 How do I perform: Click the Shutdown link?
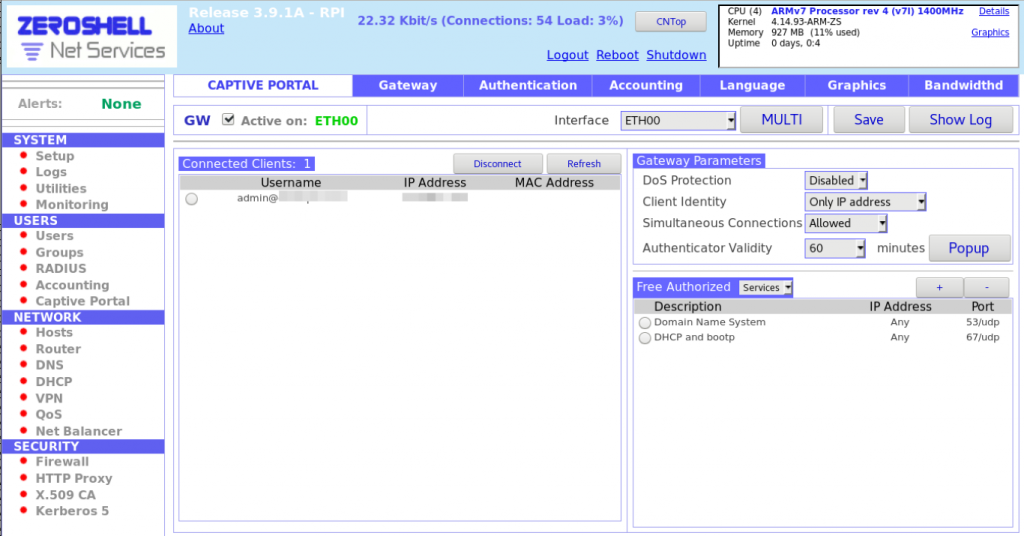click(676, 55)
